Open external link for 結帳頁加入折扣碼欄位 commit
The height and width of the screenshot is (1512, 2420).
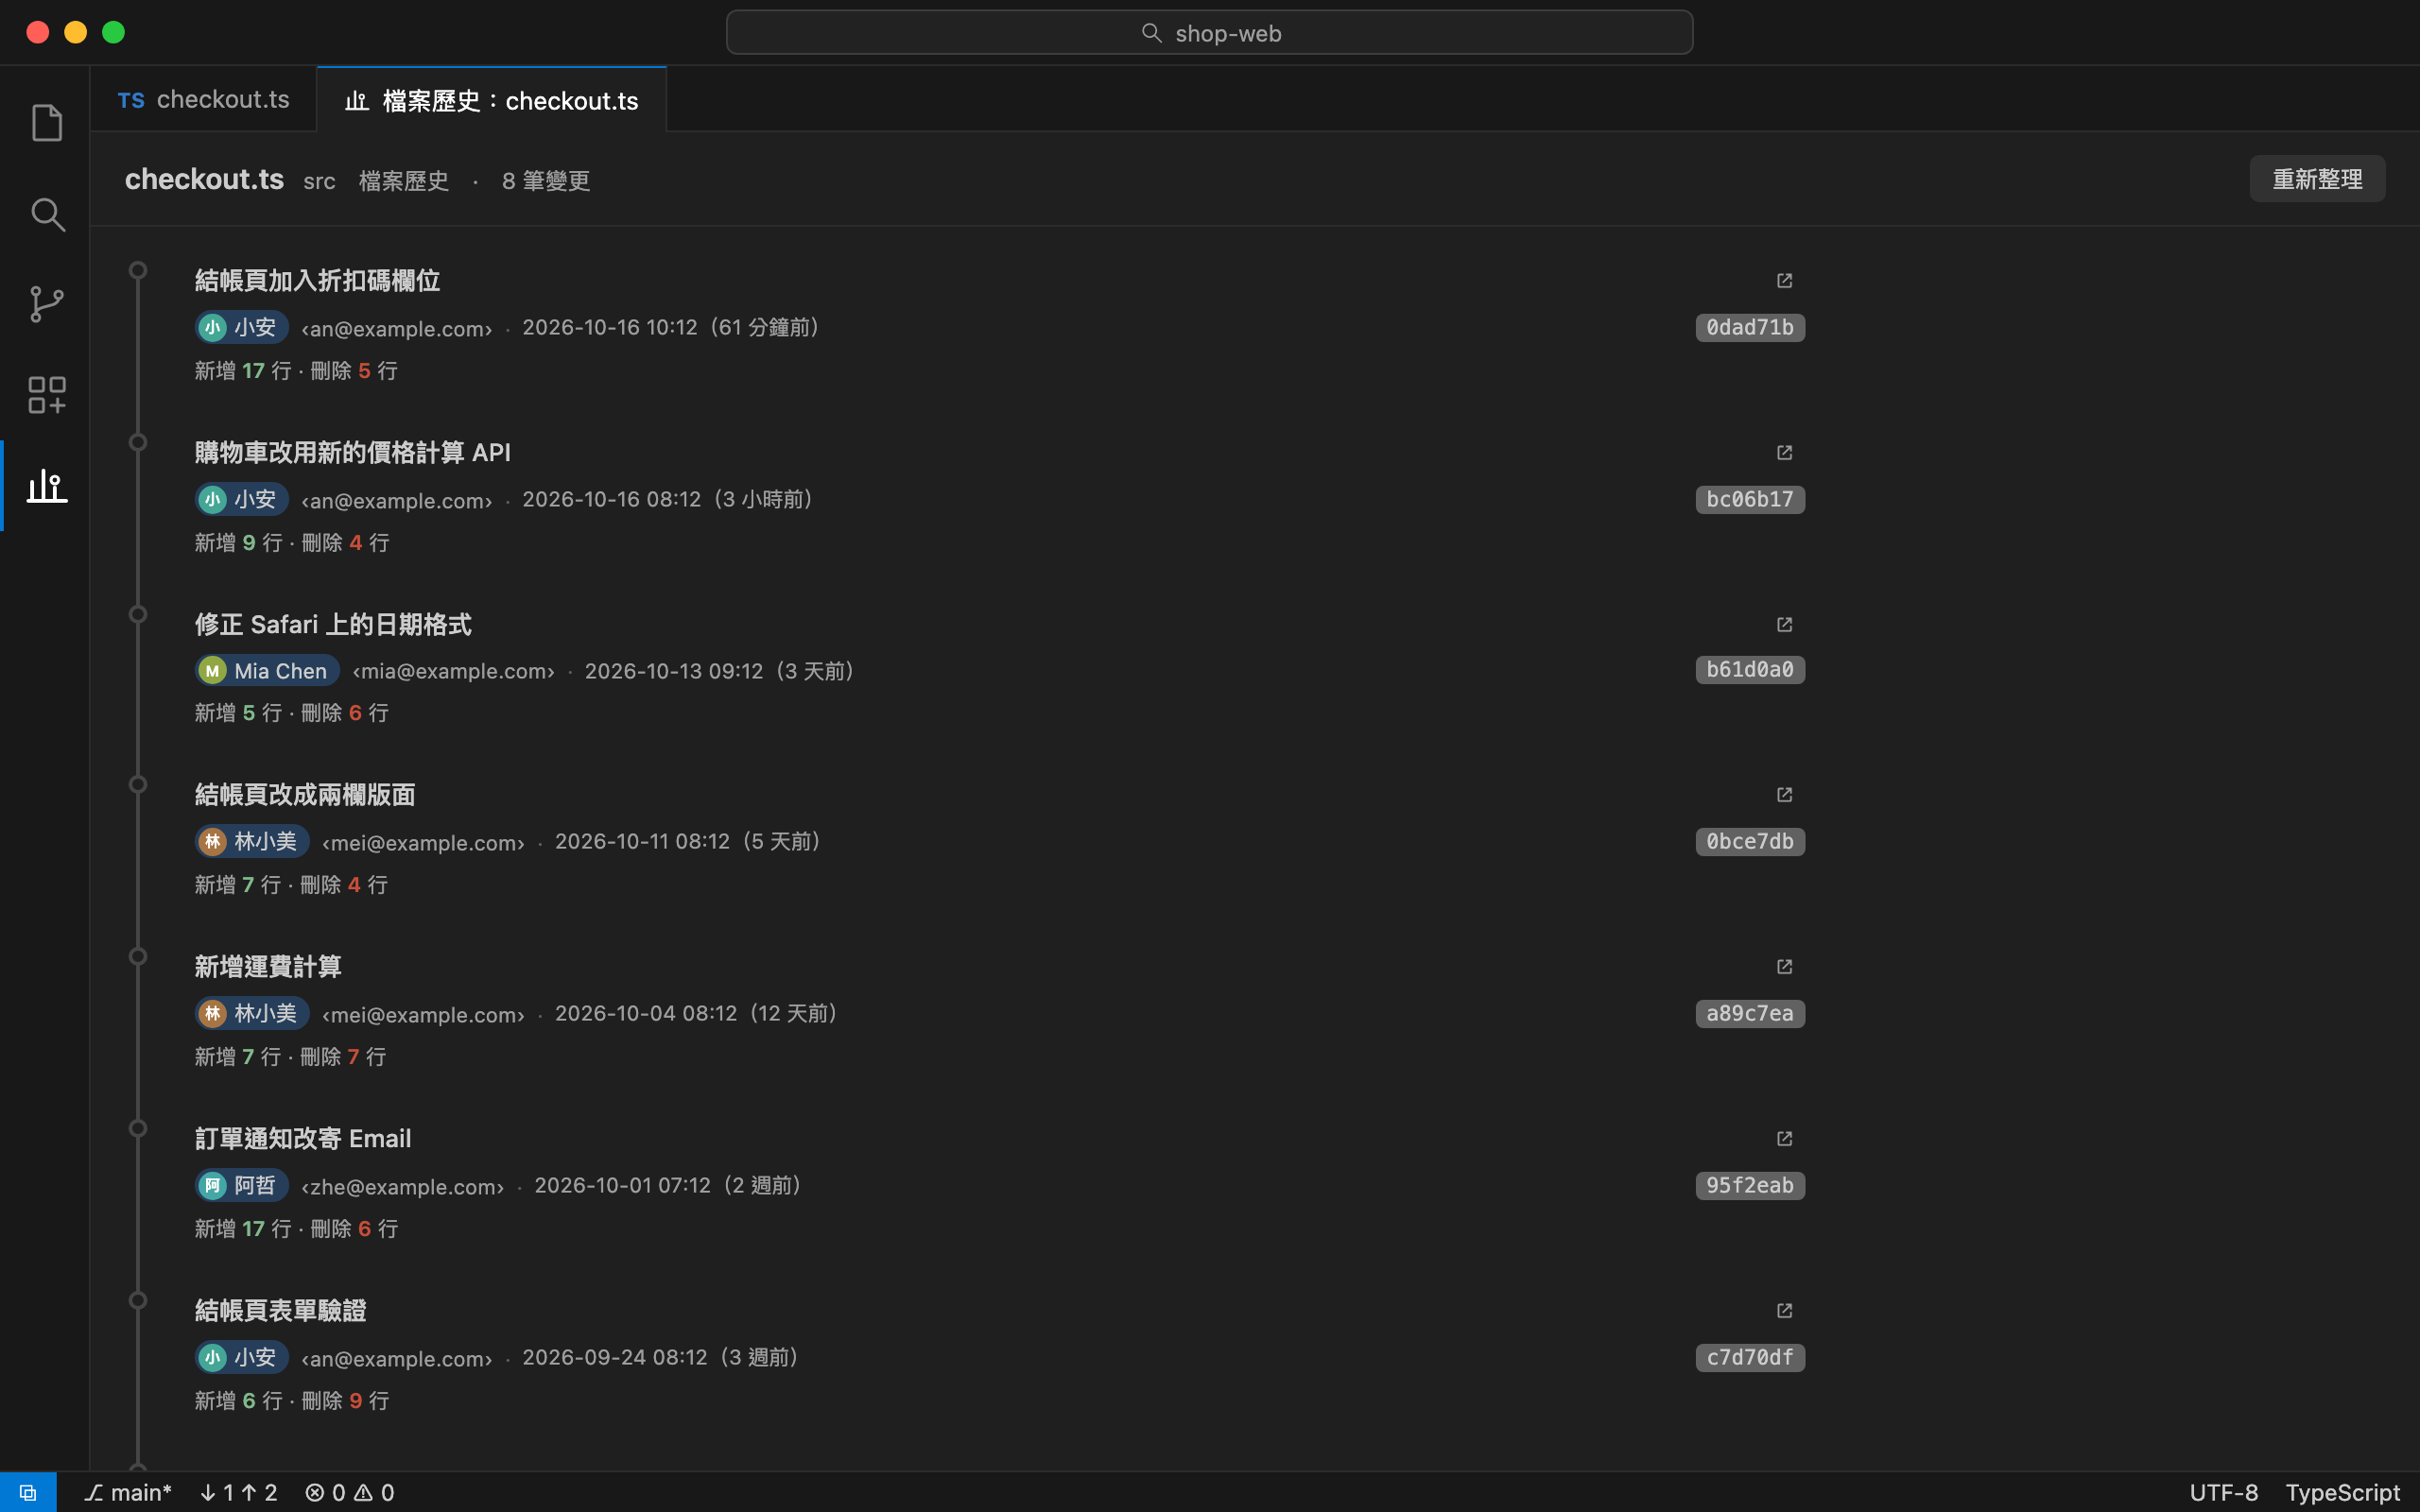1784,281
